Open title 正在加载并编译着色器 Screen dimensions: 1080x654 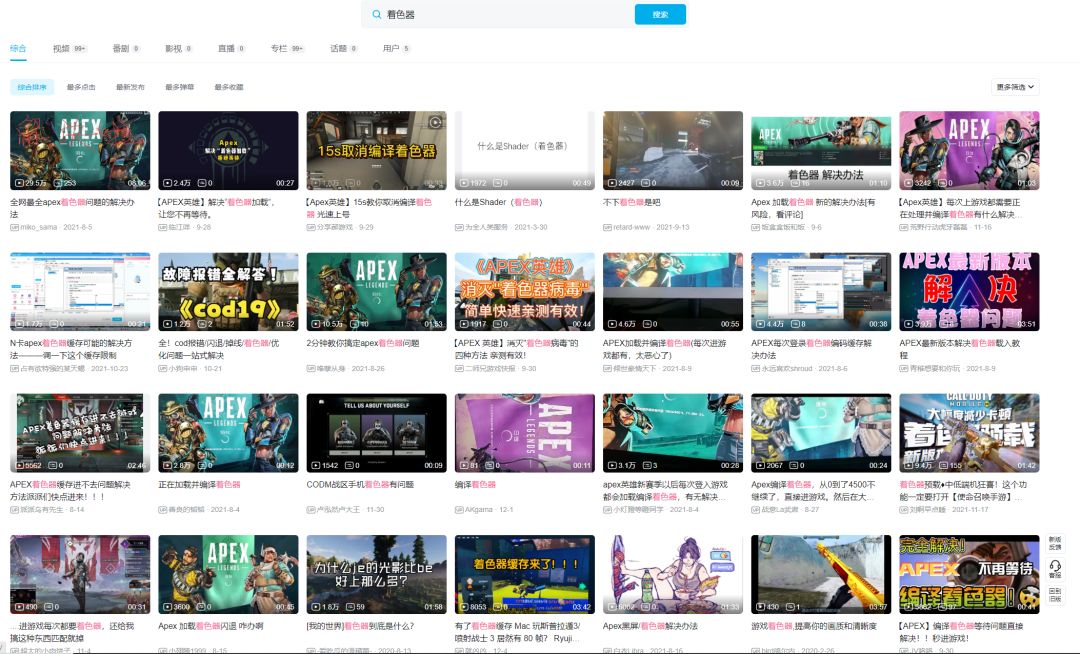(x=199, y=485)
